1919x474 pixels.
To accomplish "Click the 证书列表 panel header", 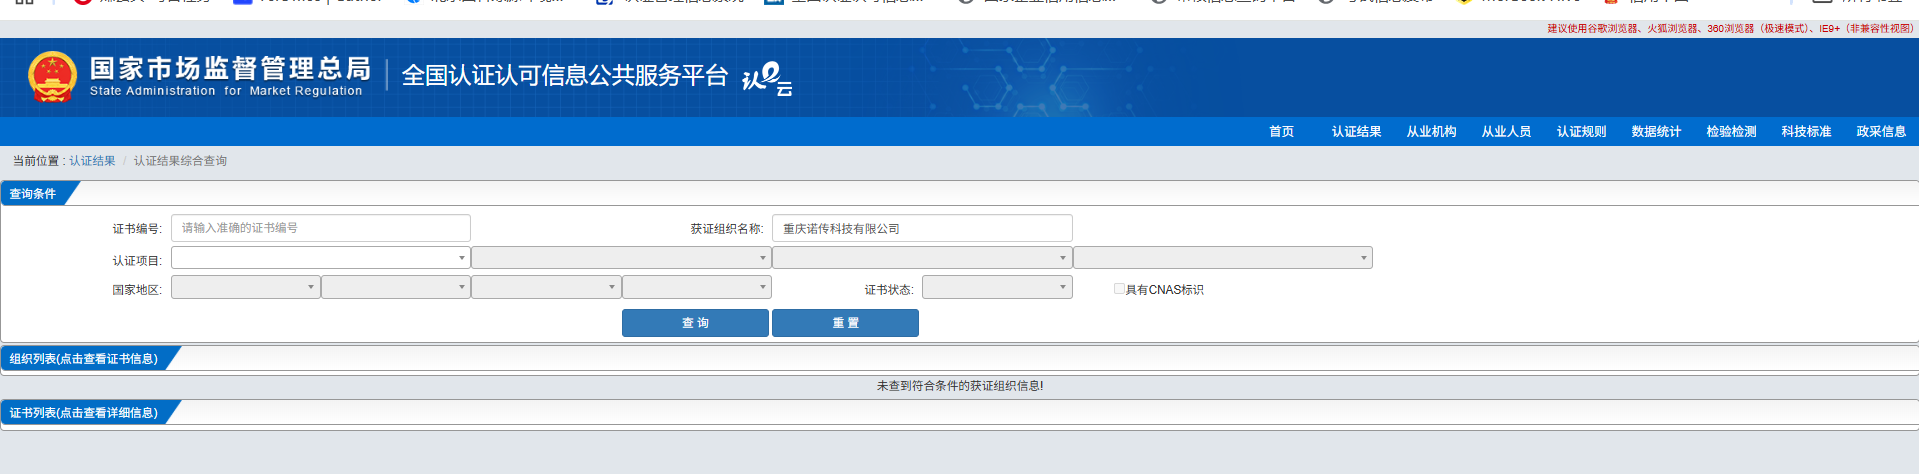I will pos(84,413).
